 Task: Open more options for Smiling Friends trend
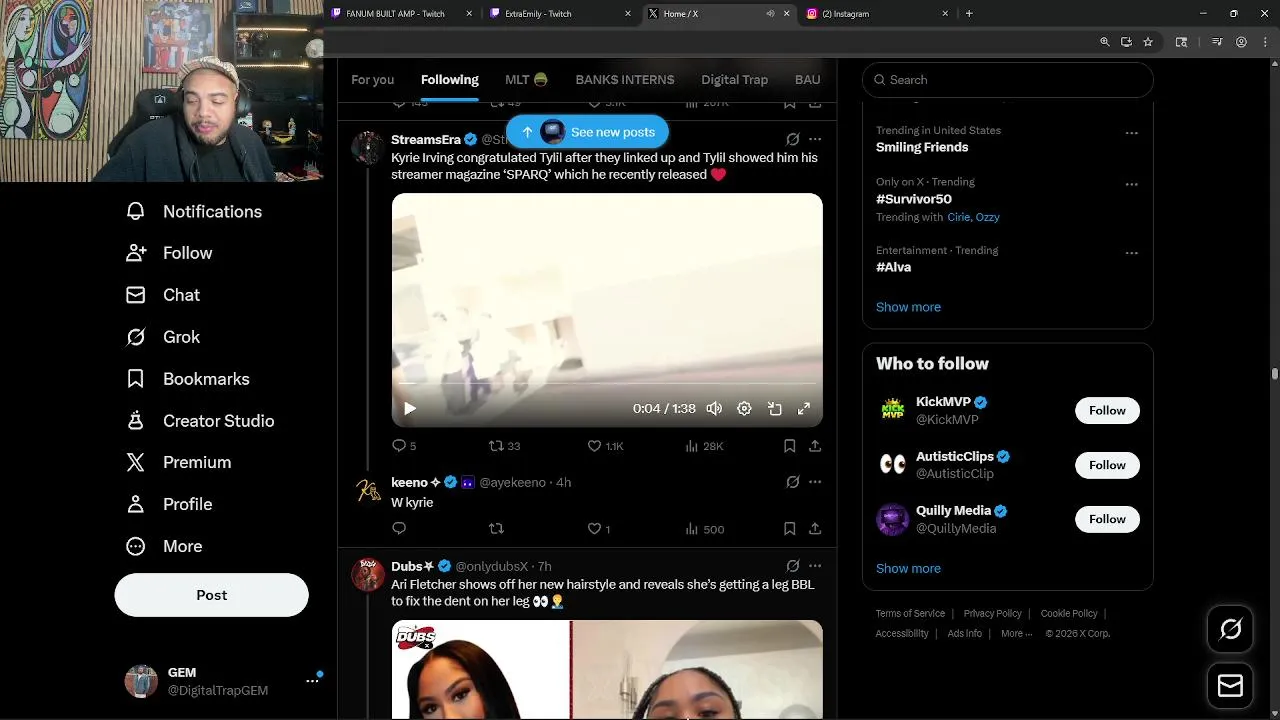[x=1131, y=133]
